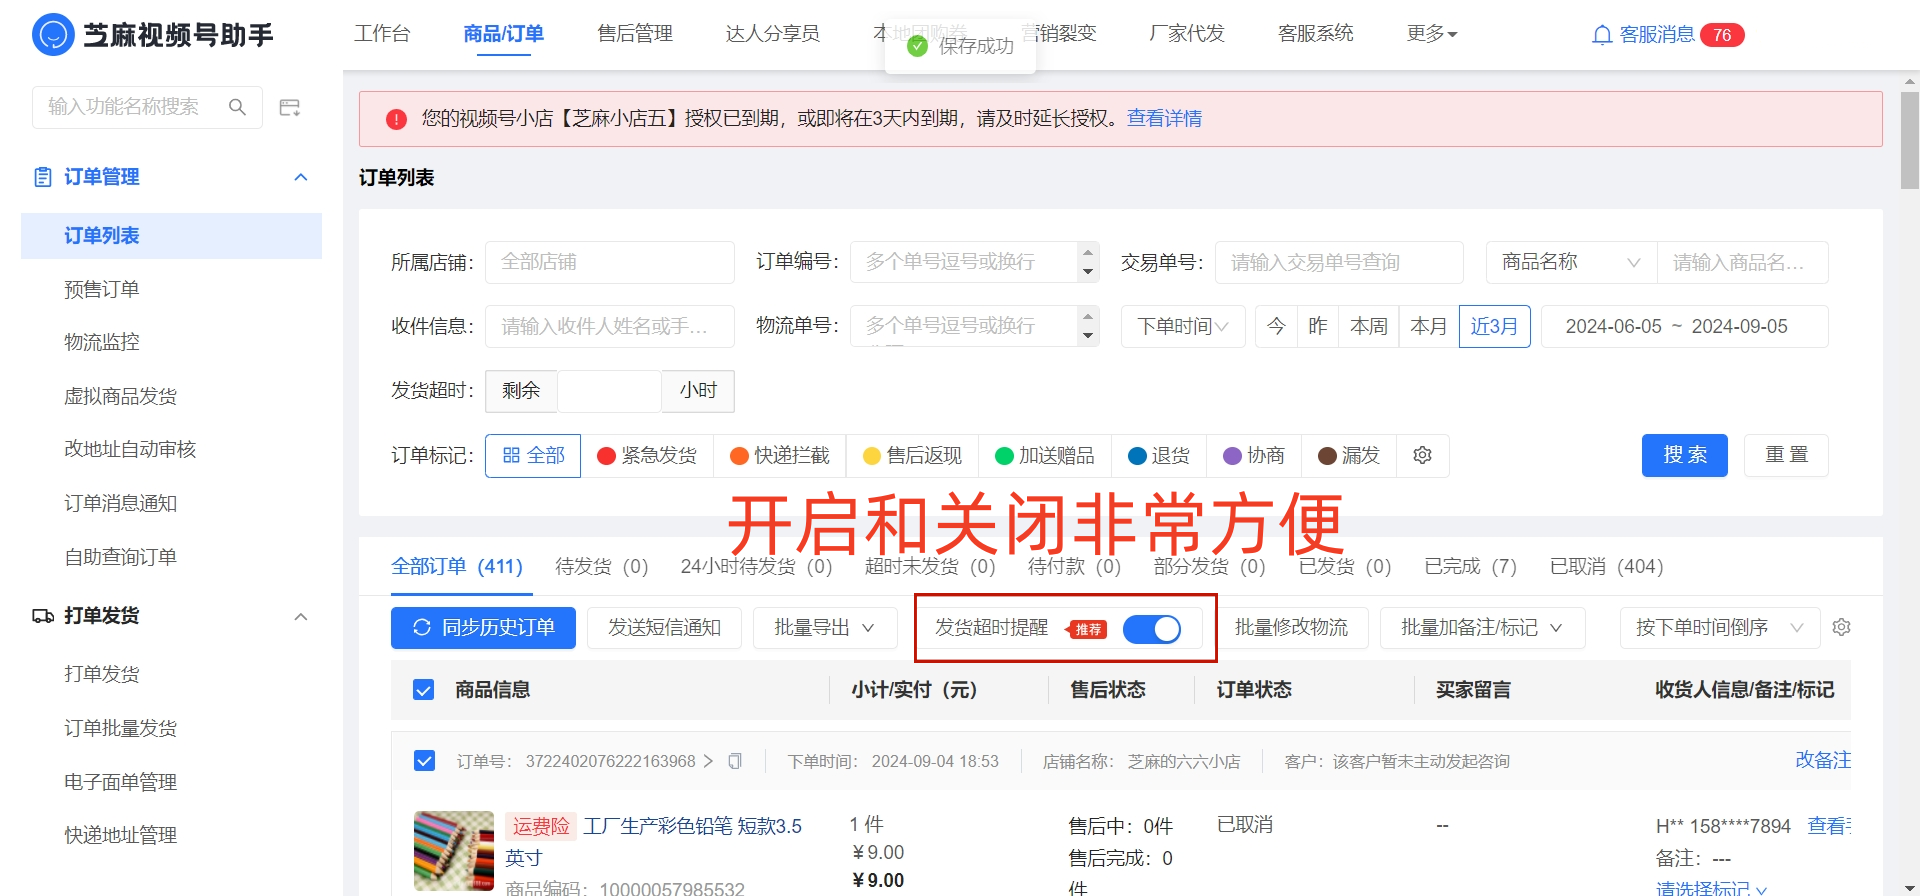Filter by 加送赠品 tag
Screen dimensions: 1920x896
pos(1045,456)
